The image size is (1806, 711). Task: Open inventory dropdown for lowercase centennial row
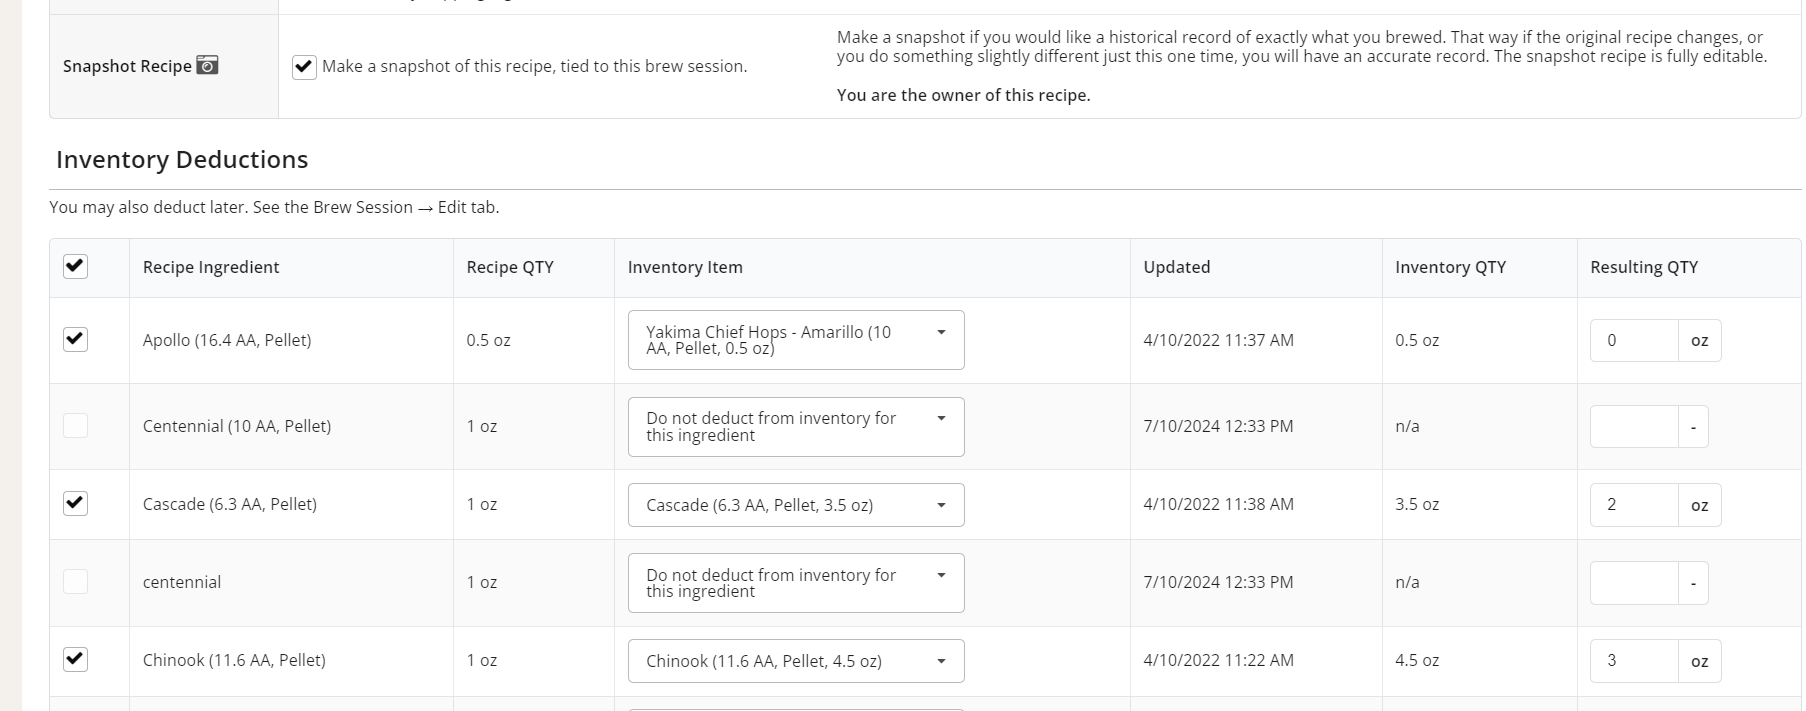pyautogui.click(x=796, y=583)
